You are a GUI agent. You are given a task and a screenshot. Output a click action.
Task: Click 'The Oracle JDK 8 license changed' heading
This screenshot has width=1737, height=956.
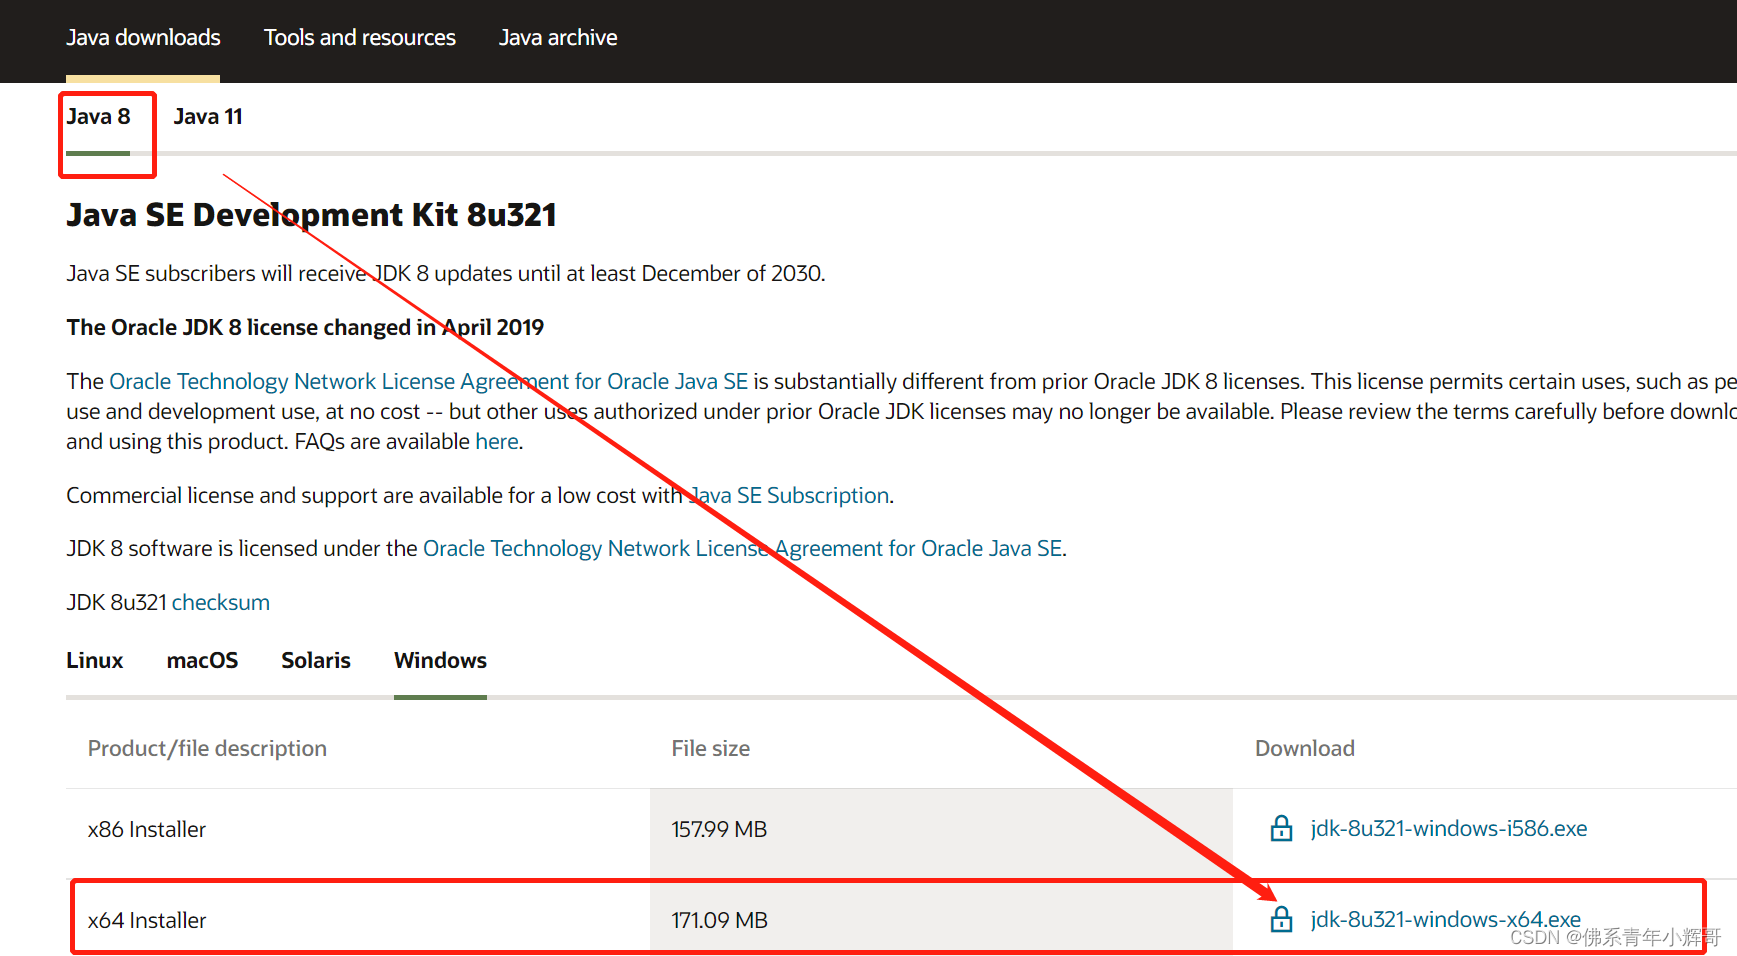point(305,328)
